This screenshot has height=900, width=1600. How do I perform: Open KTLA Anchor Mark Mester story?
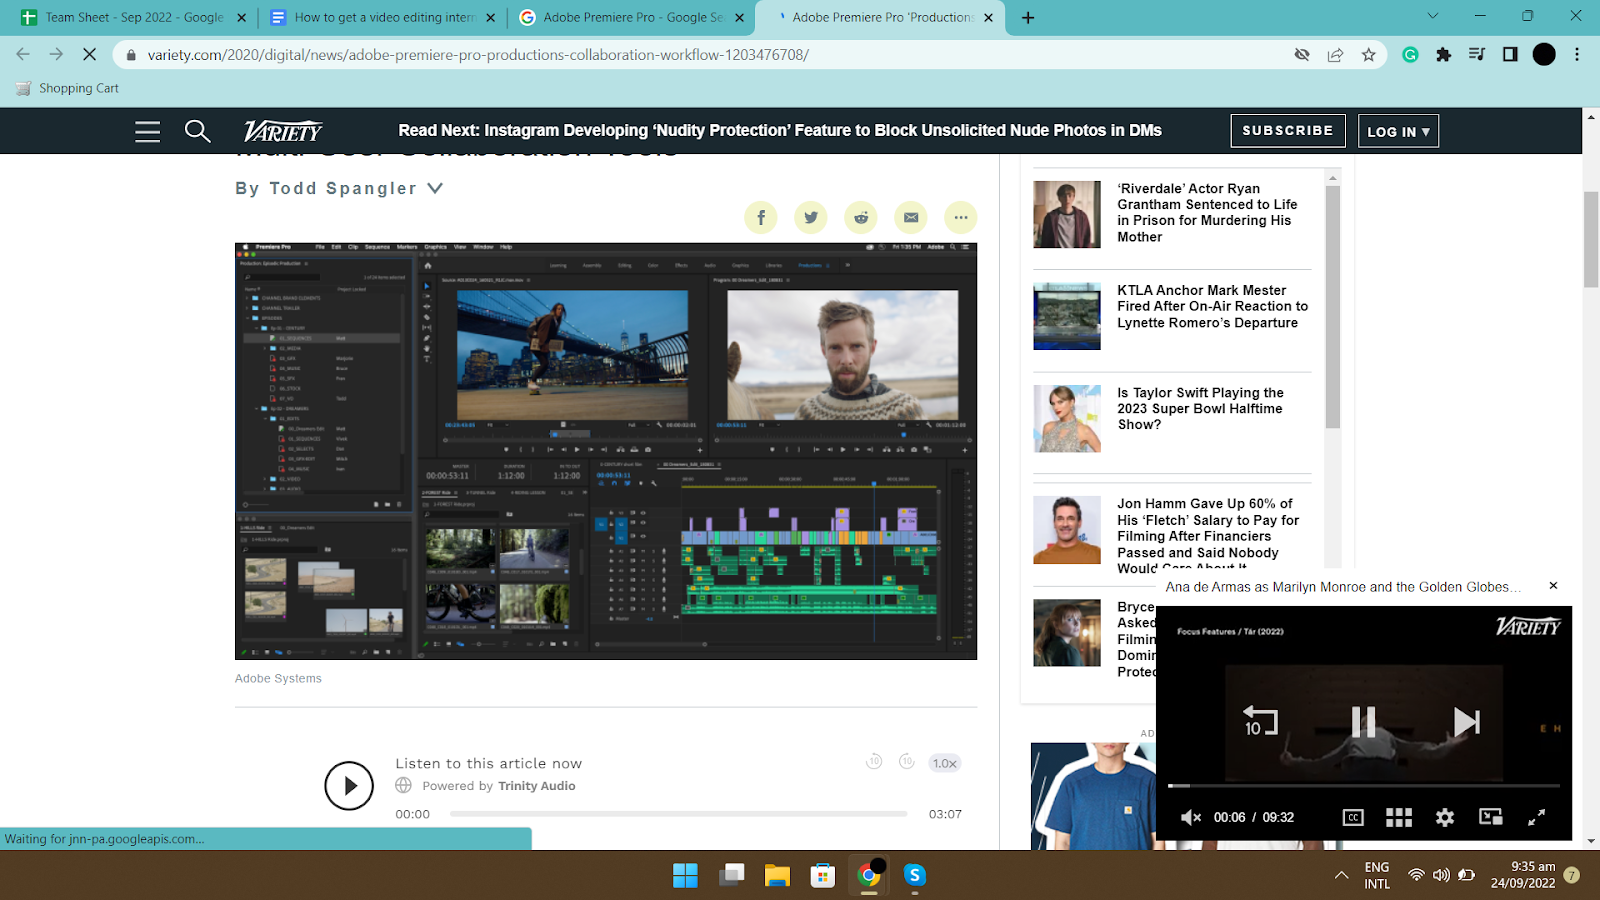click(1212, 307)
